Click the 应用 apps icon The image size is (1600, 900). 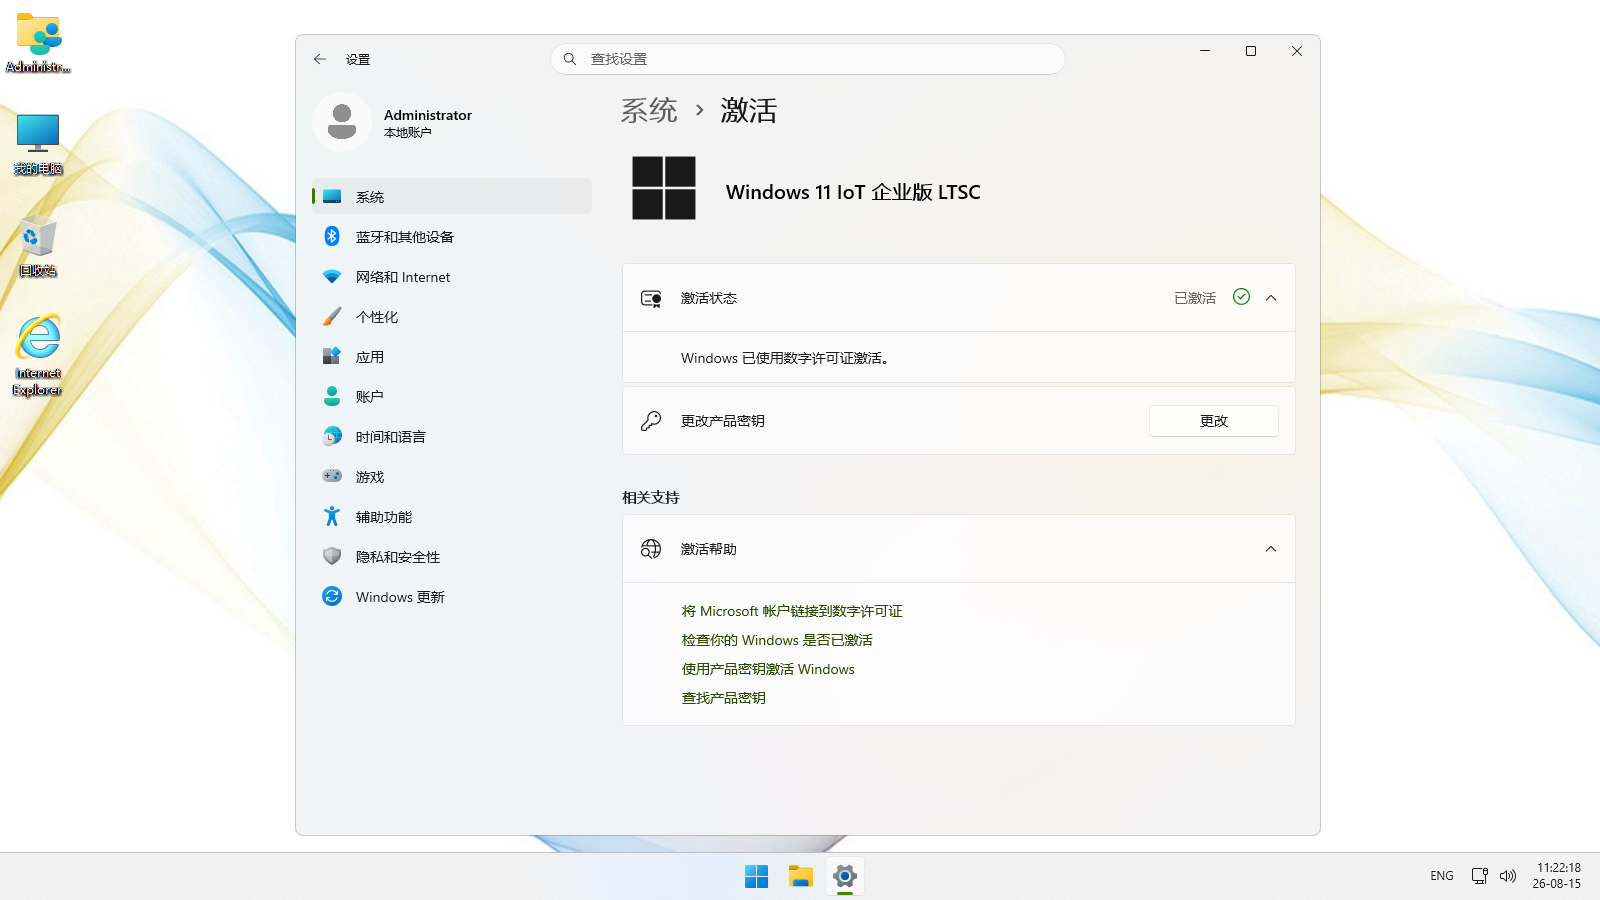coord(332,356)
